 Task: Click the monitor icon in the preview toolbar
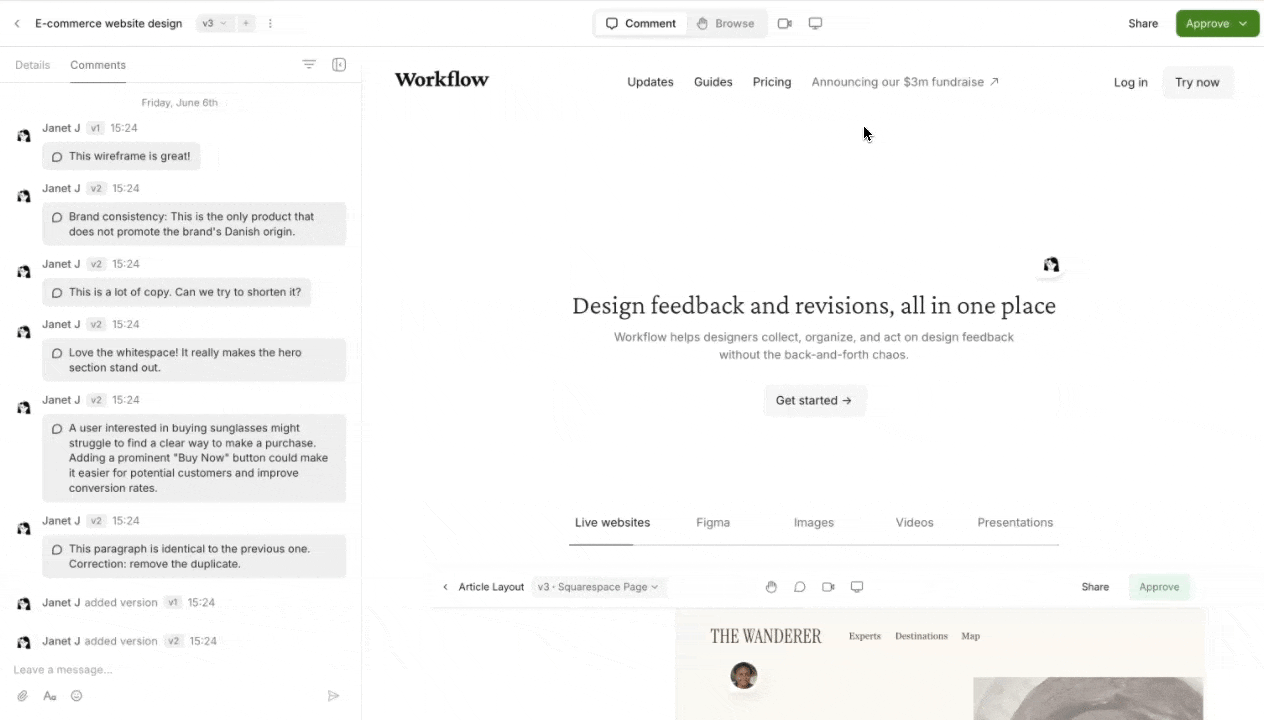click(857, 587)
